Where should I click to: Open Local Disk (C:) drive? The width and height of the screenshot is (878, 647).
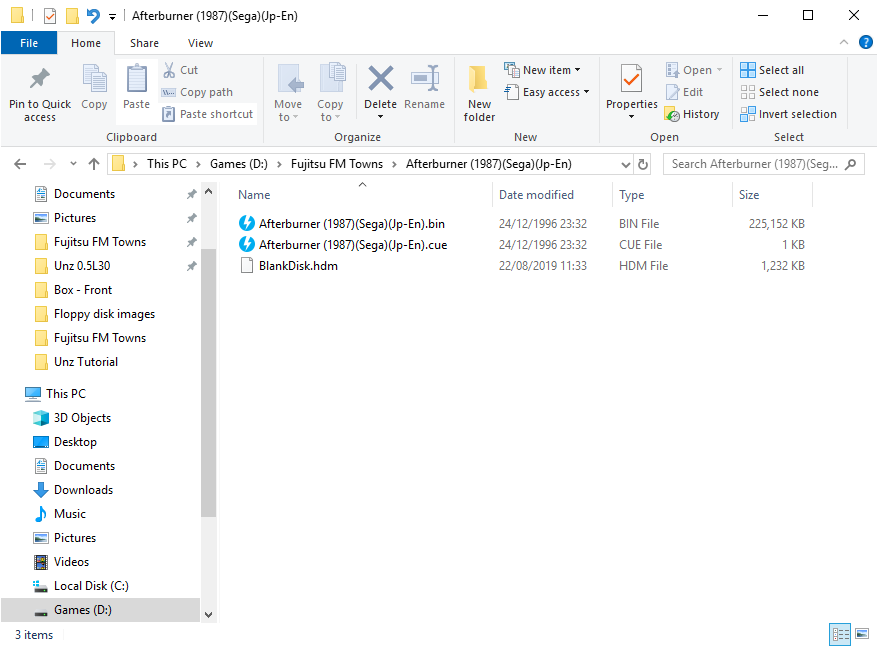pyautogui.click(x=91, y=586)
